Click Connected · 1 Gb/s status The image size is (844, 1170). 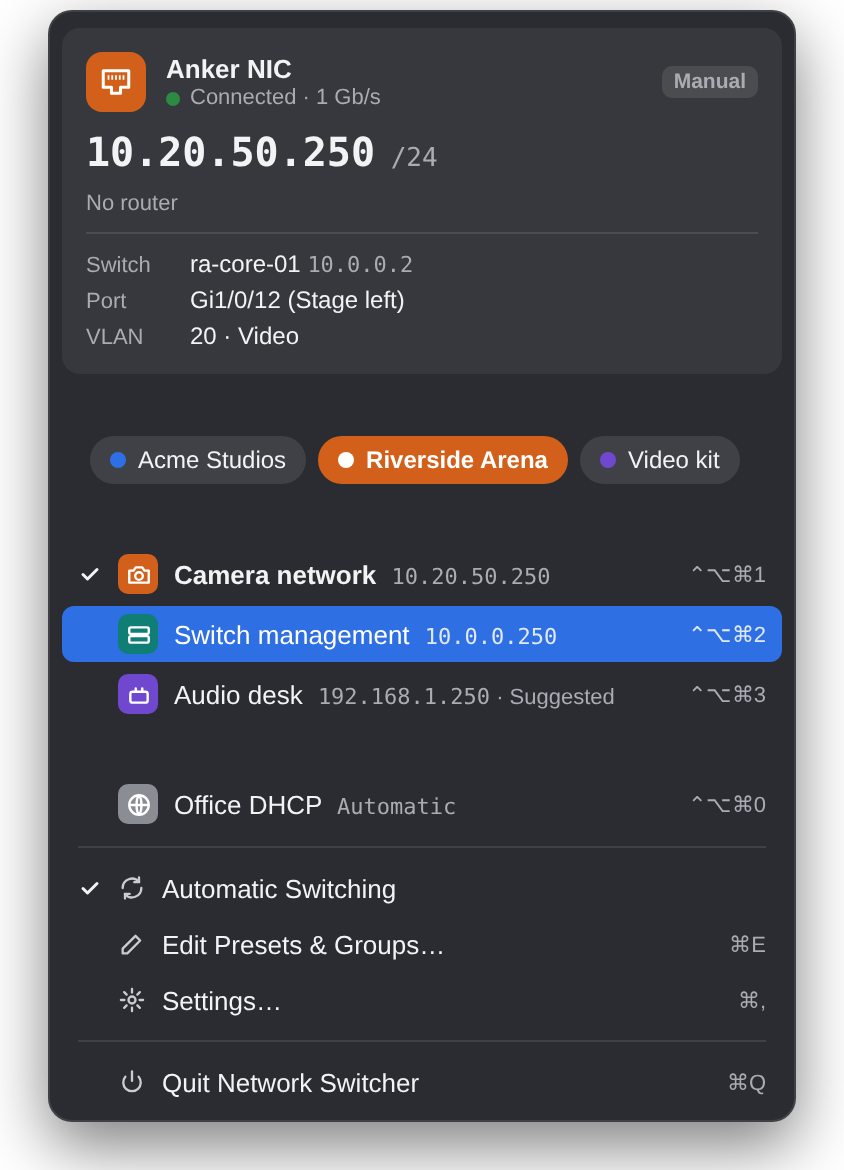pyautogui.click(x=285, y=97)
